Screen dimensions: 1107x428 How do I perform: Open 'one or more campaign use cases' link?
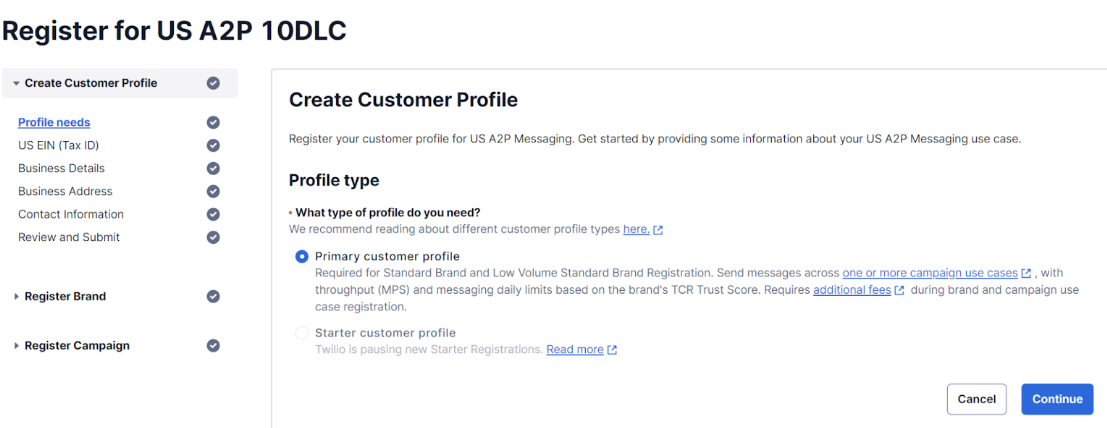tap(930, 273)
